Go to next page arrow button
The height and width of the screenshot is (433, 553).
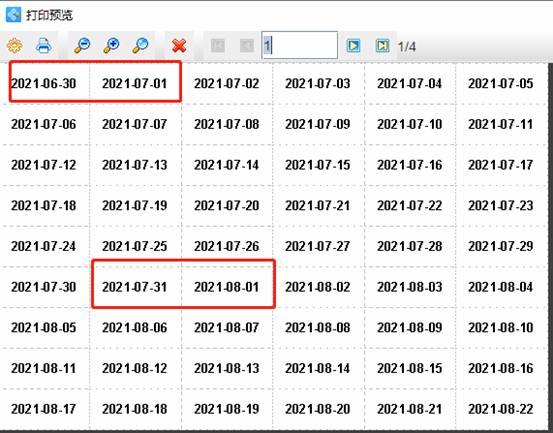353,45
